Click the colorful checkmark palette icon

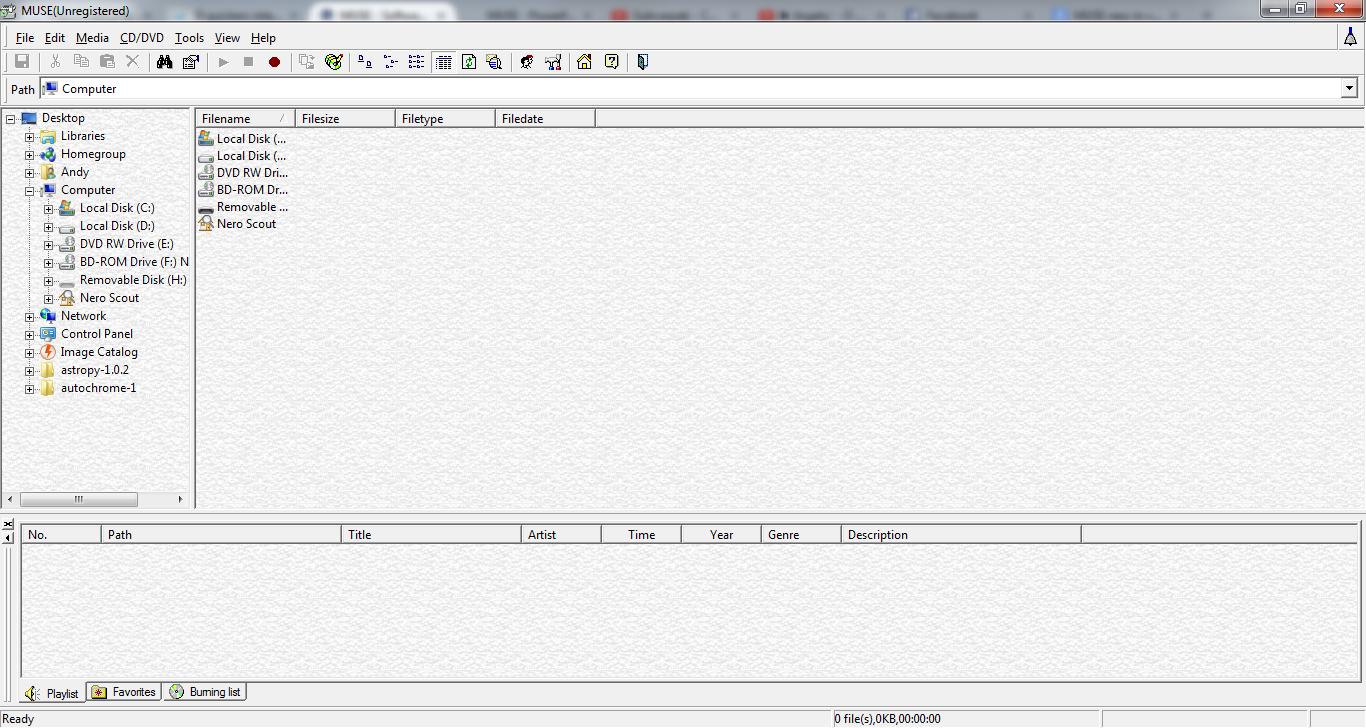tap(334, 62)
